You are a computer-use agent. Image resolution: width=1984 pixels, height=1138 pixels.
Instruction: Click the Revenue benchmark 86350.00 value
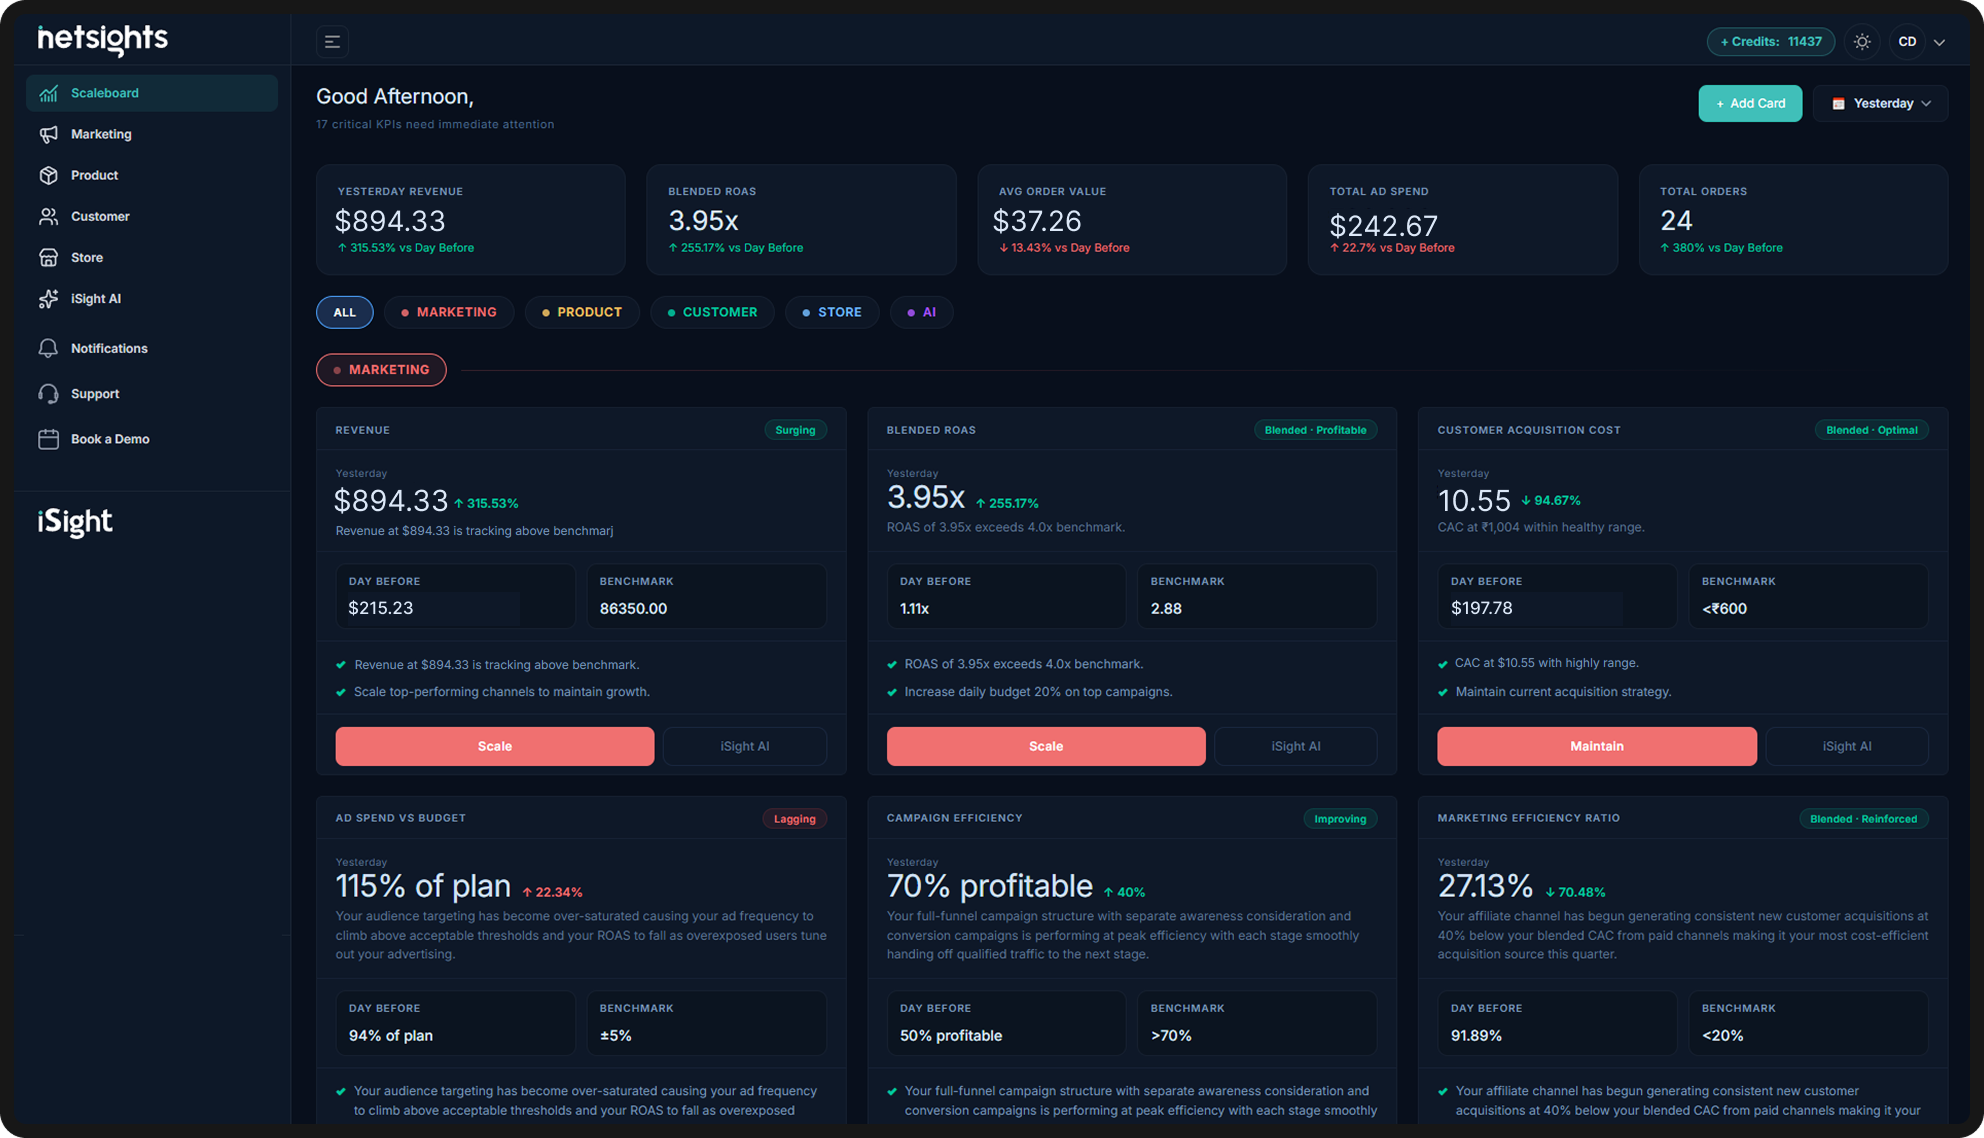(633, 608)
